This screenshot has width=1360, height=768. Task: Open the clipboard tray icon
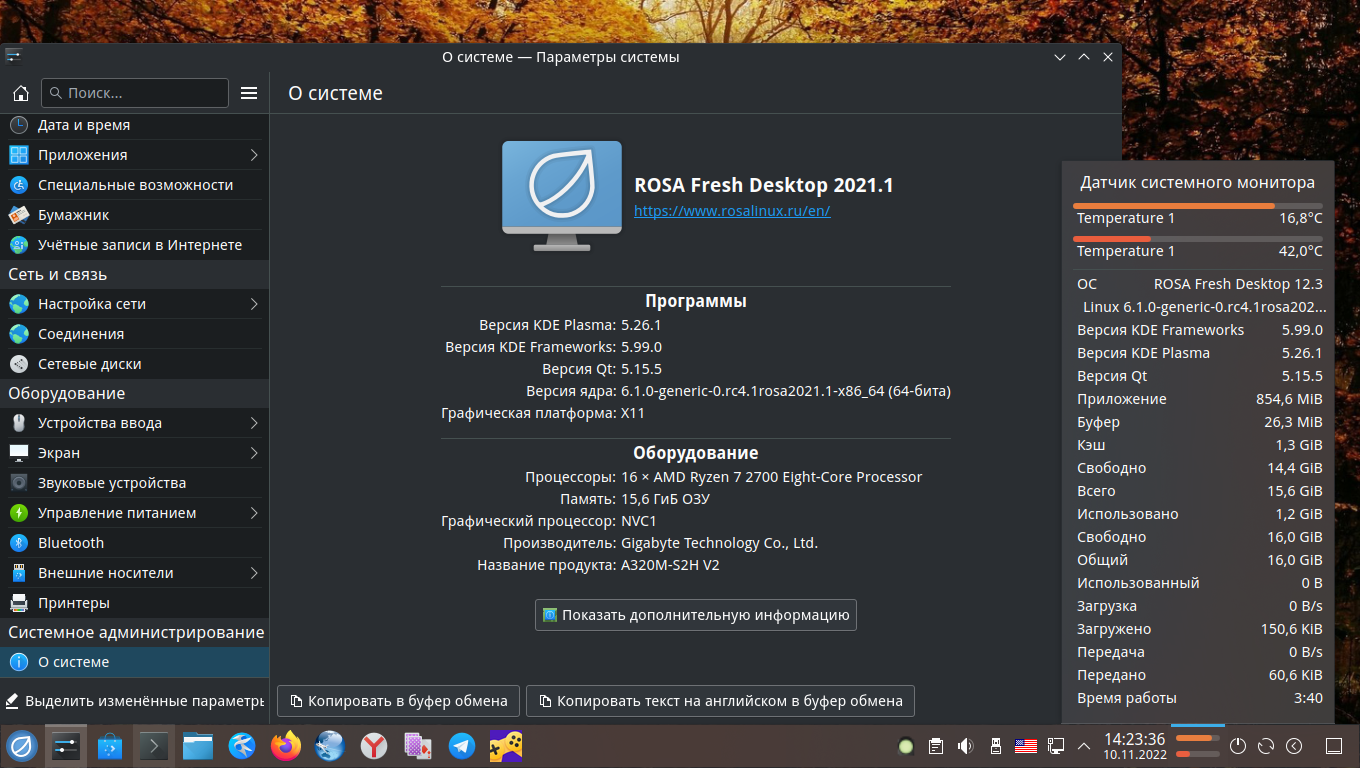point(936,746)
